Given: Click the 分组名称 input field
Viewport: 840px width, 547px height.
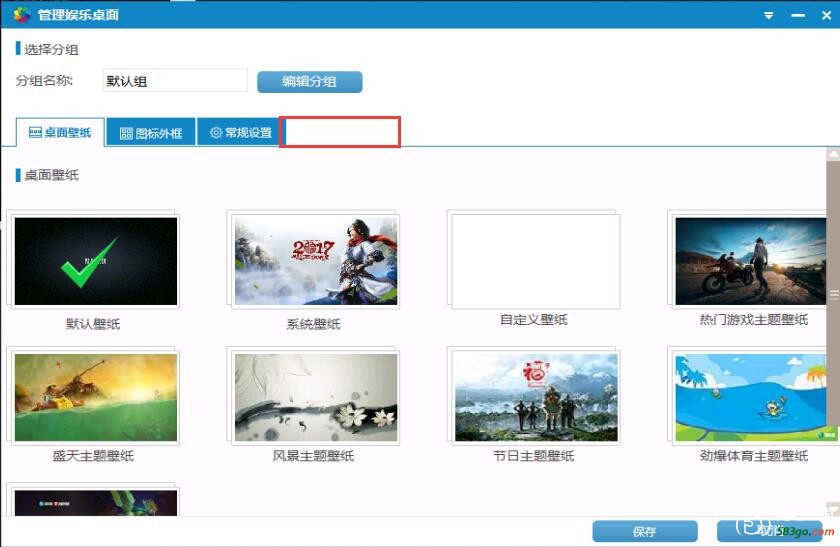Looking at the screenshot, I should [175, 81].
